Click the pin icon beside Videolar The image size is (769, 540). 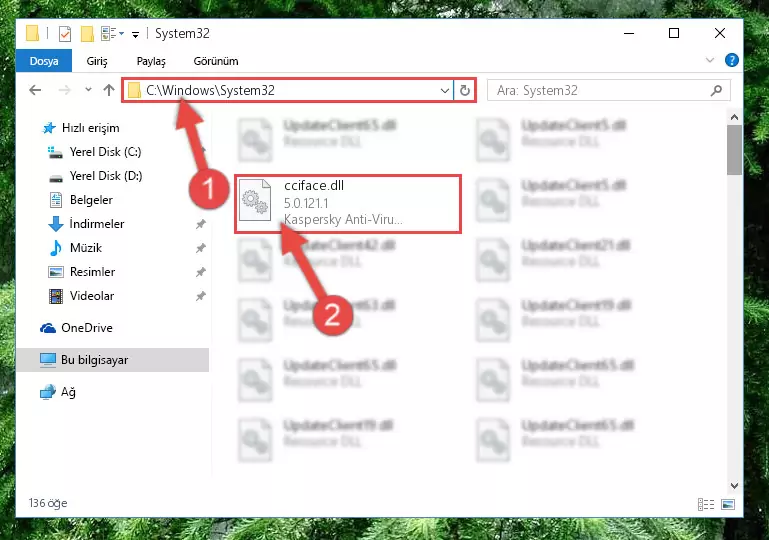(x=201, y=296)
